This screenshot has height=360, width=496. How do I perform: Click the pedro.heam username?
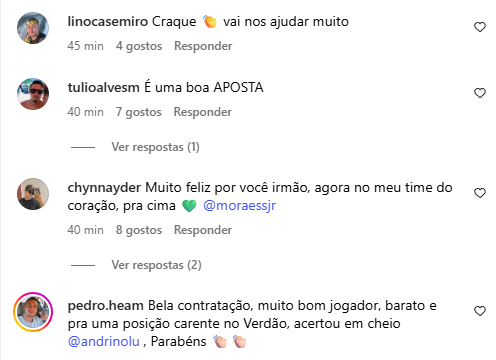click(106, 306)
